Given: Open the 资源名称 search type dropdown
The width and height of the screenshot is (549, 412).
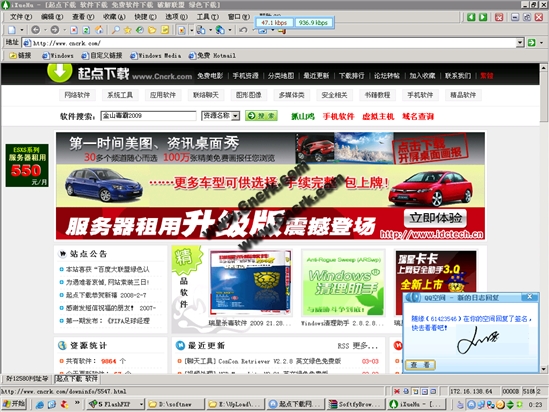Looking at the screenshot, I should (236, 116).
